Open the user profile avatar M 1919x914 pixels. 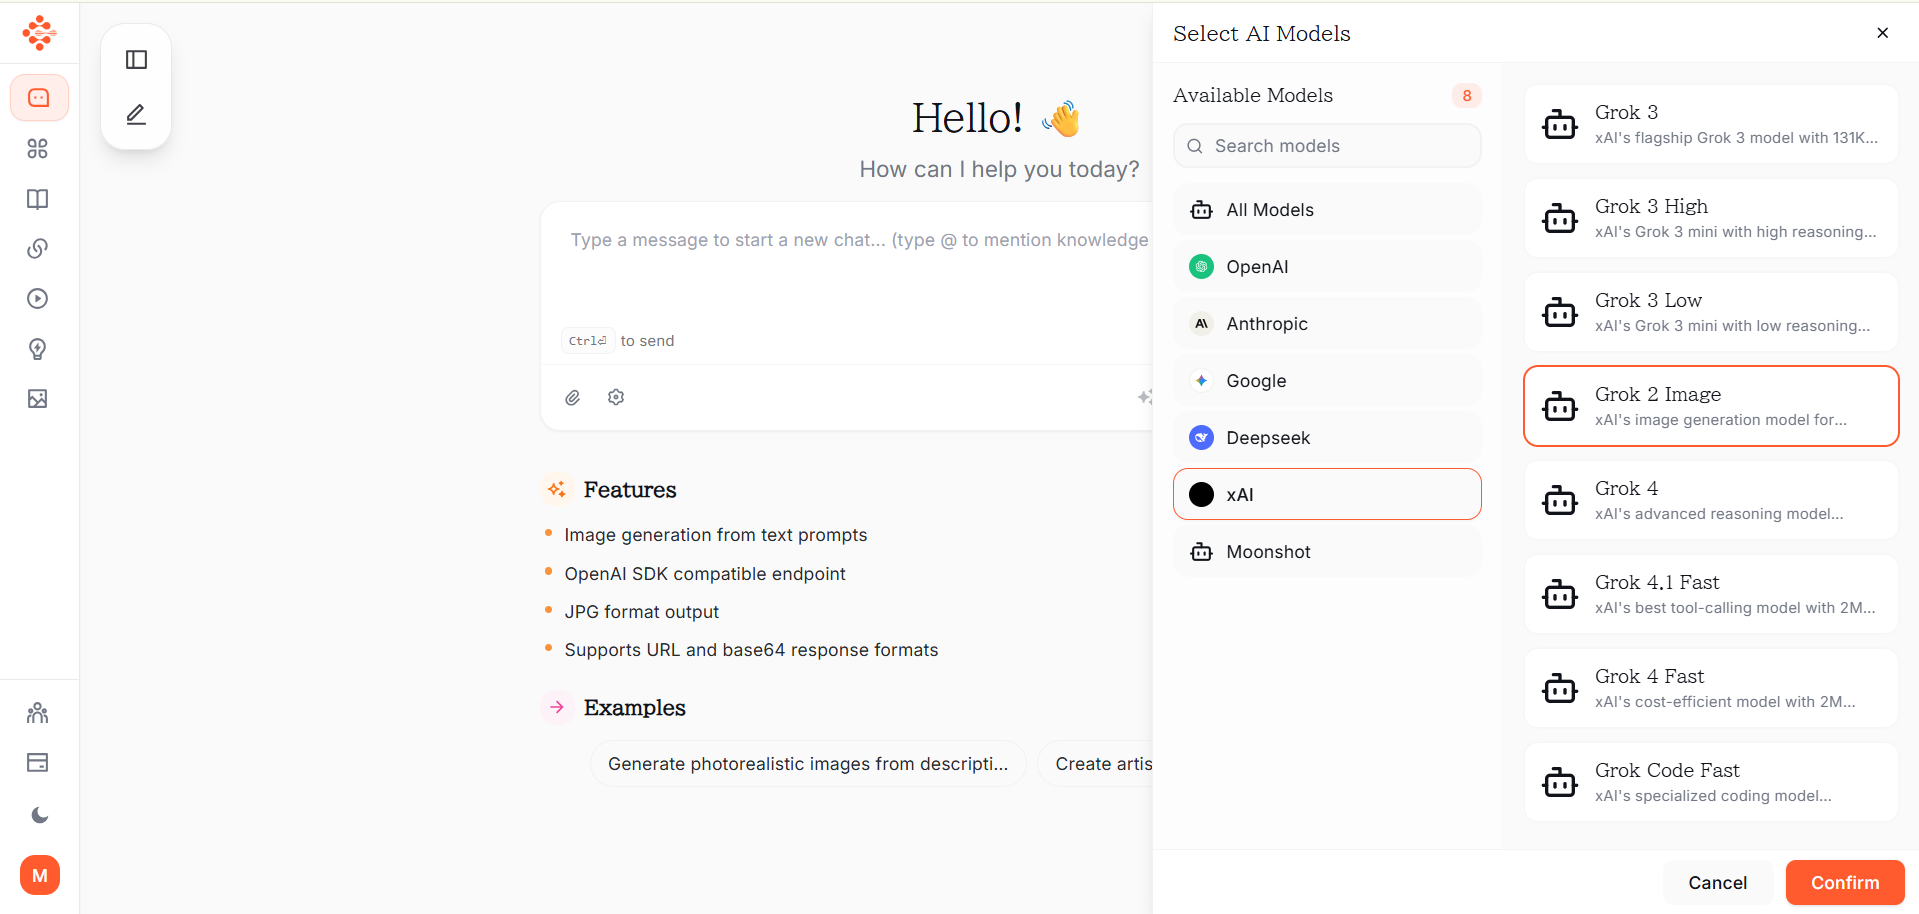40,876
